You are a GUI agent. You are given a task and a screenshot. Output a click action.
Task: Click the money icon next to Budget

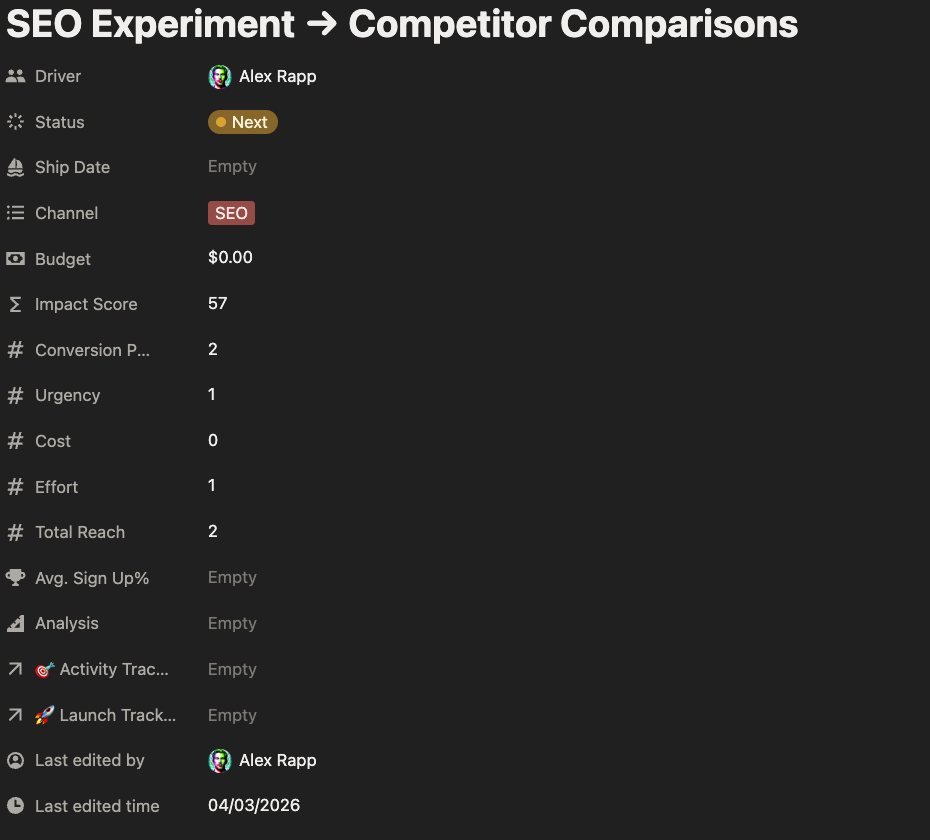click(x=15, y=258)
